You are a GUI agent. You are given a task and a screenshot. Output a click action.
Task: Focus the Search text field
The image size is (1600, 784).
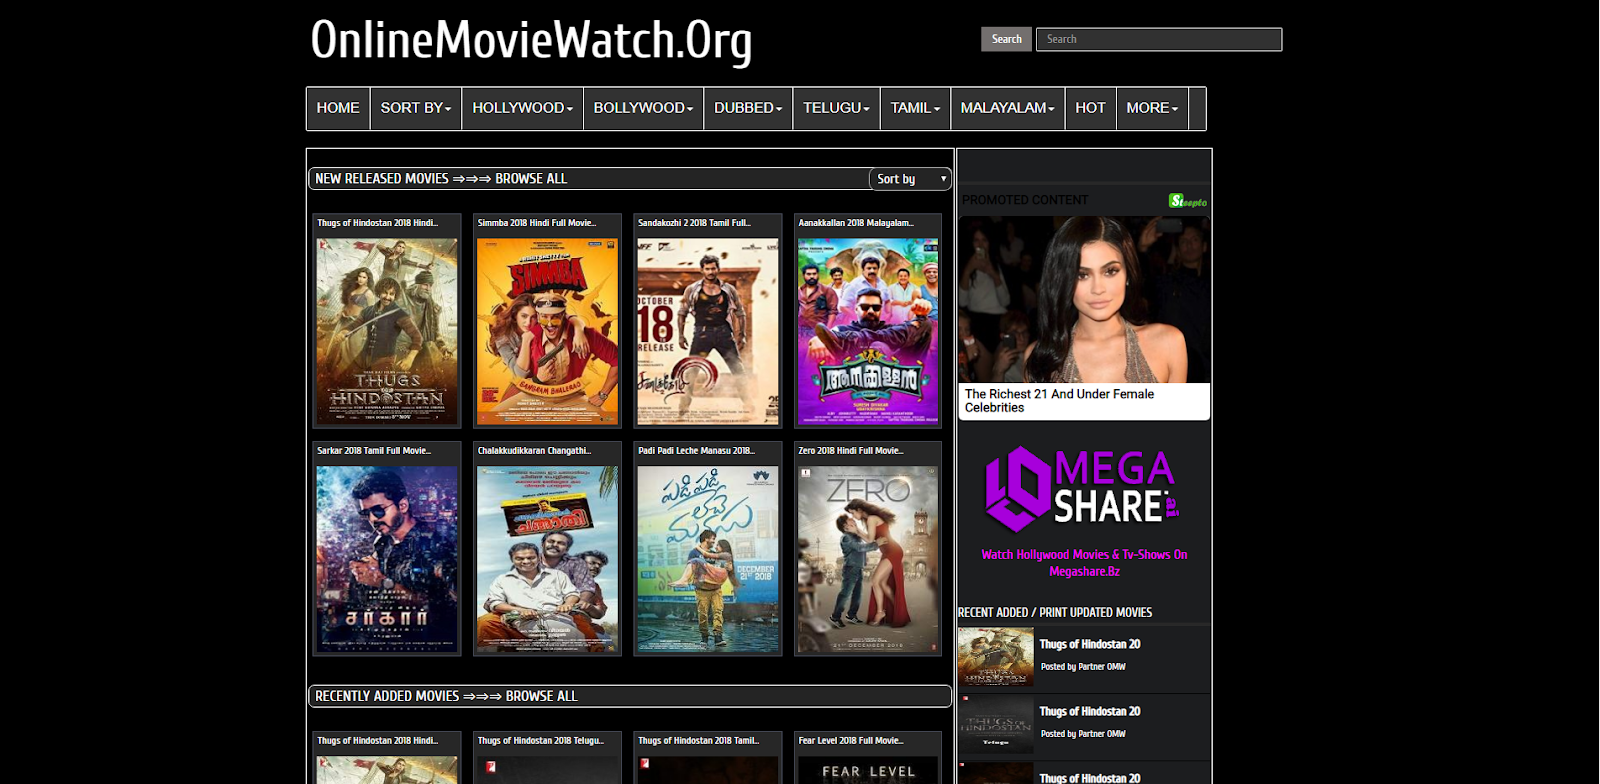[1159, 39]
